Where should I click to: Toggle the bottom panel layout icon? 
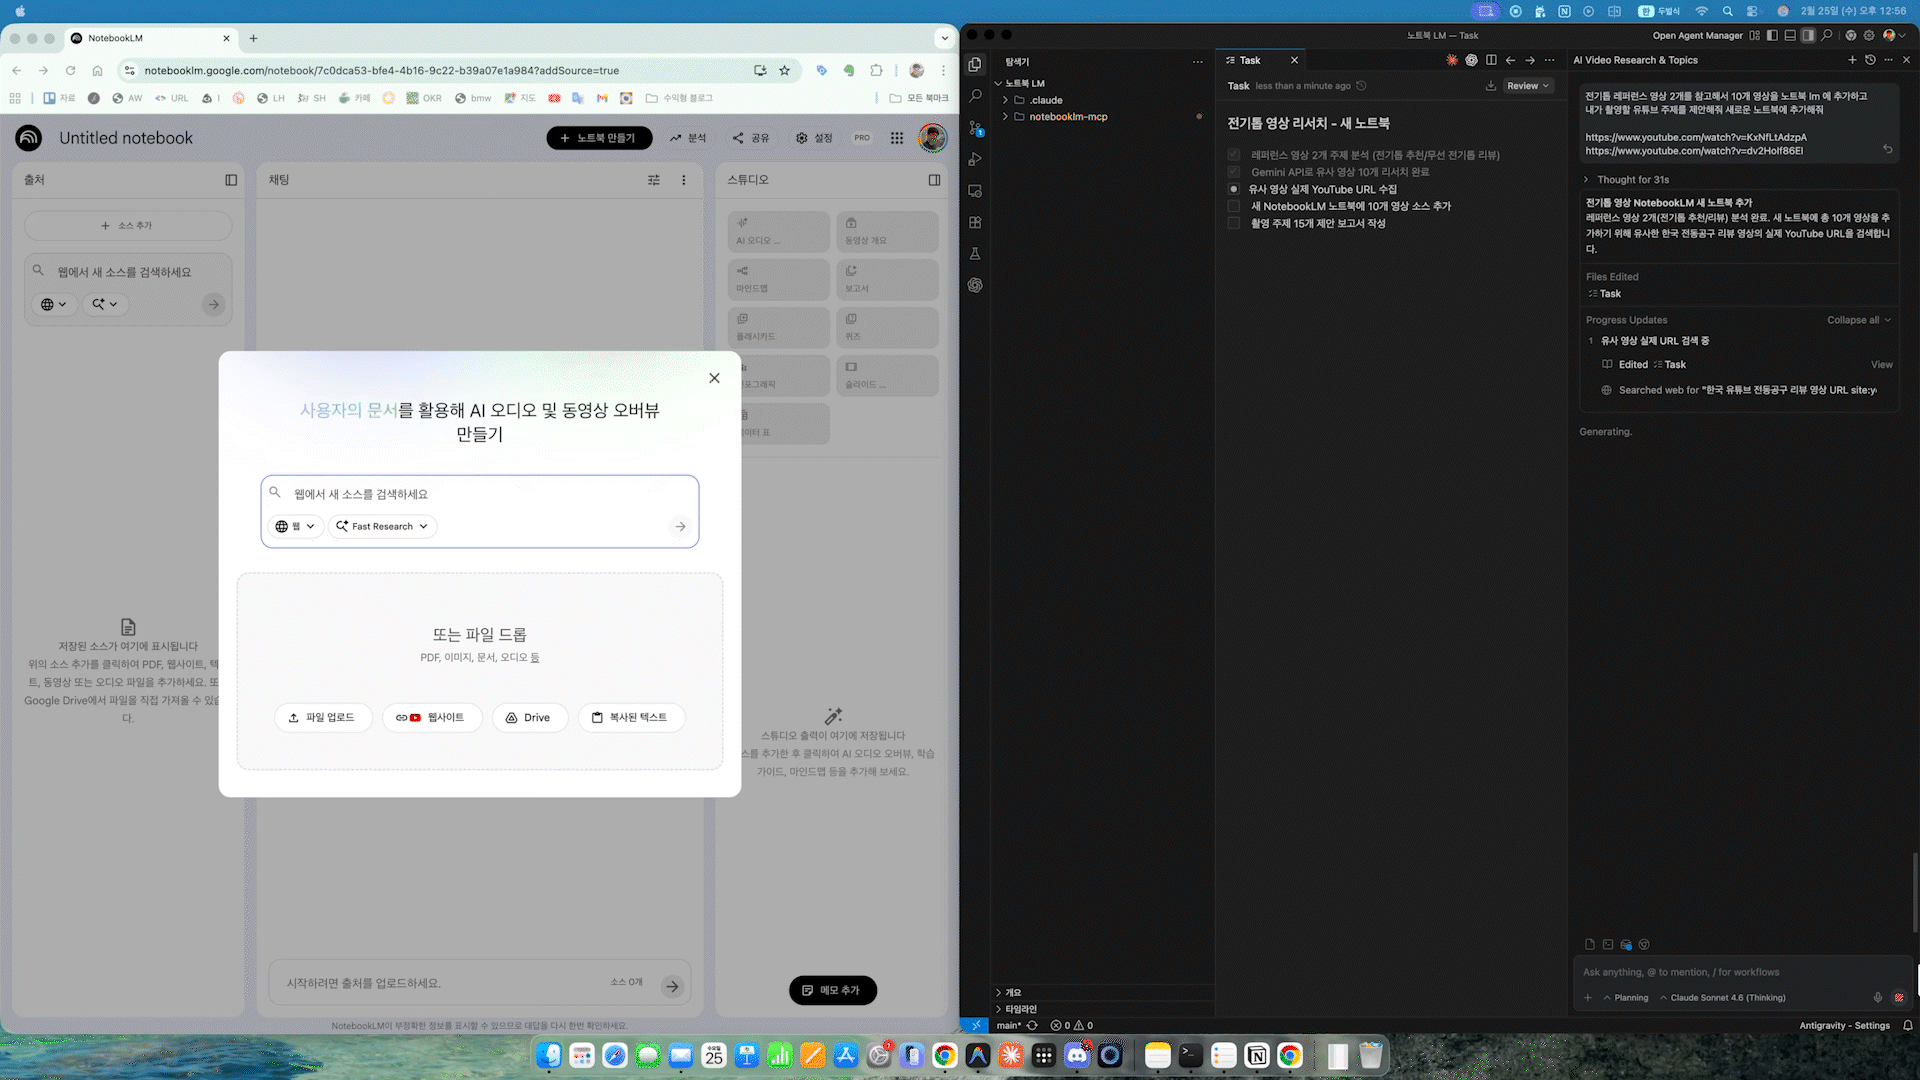coord(1790,35)
